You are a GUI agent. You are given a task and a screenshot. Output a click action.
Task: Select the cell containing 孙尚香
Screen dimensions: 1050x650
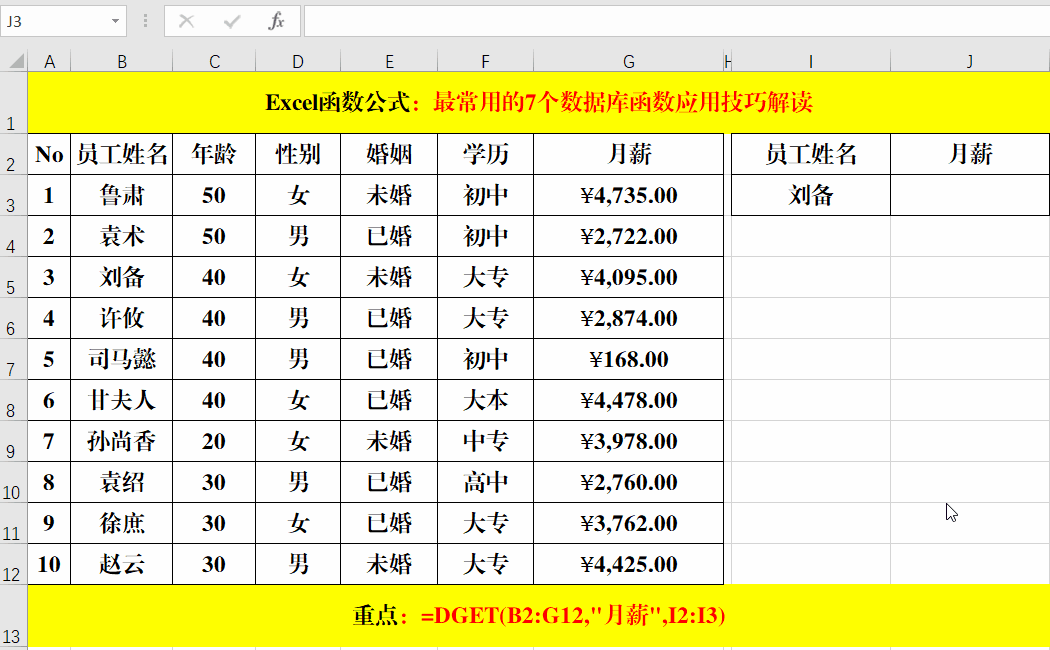[121, 441]
